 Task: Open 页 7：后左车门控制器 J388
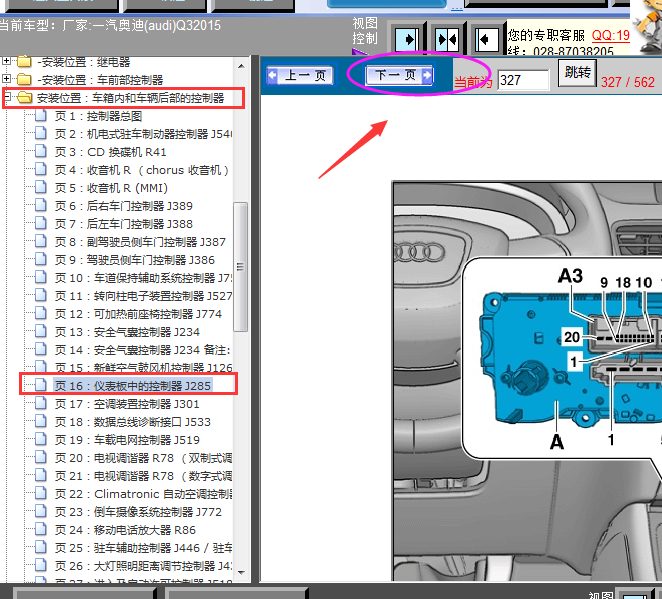coord(123,224)
